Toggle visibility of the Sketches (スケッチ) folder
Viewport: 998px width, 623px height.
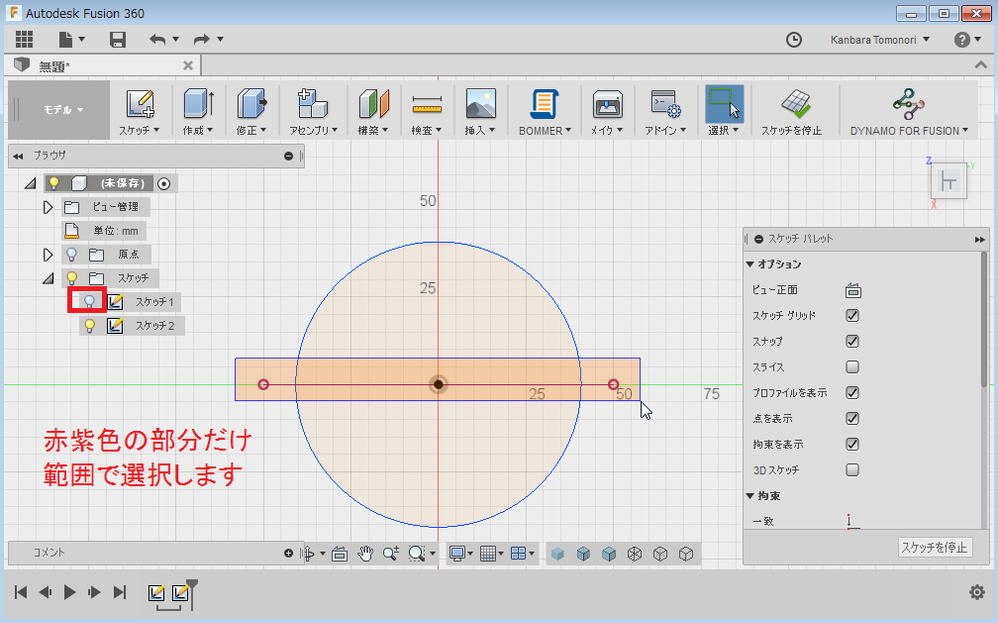point(71,278)
